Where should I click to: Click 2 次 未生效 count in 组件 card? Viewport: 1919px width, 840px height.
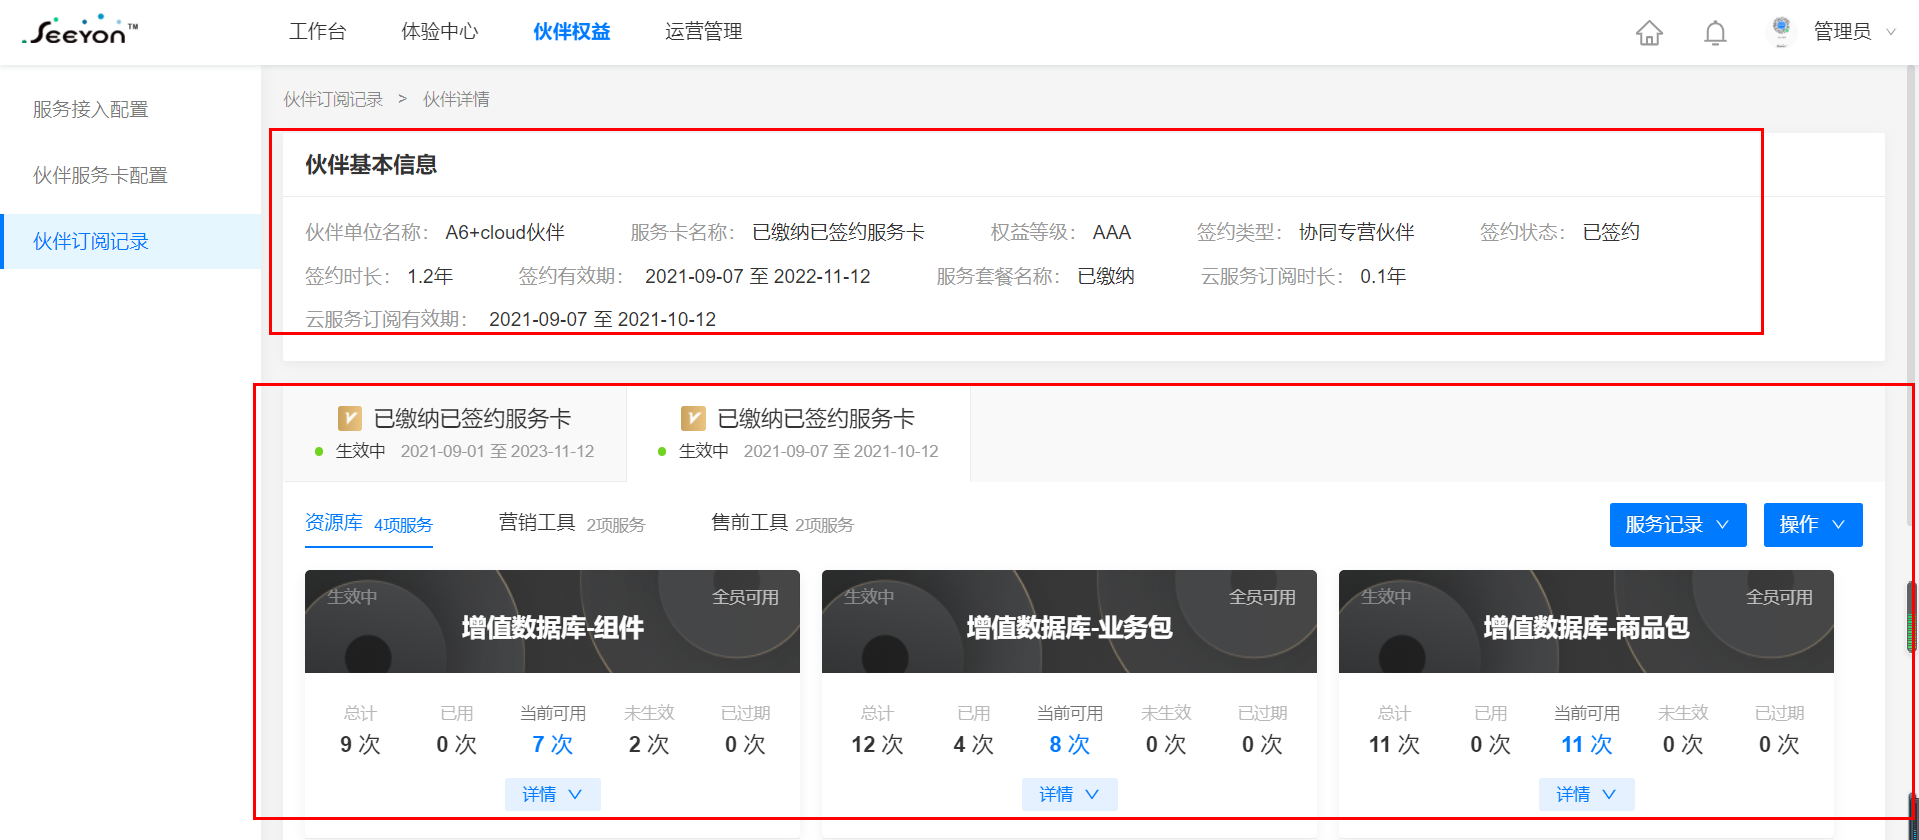[649, 744]
